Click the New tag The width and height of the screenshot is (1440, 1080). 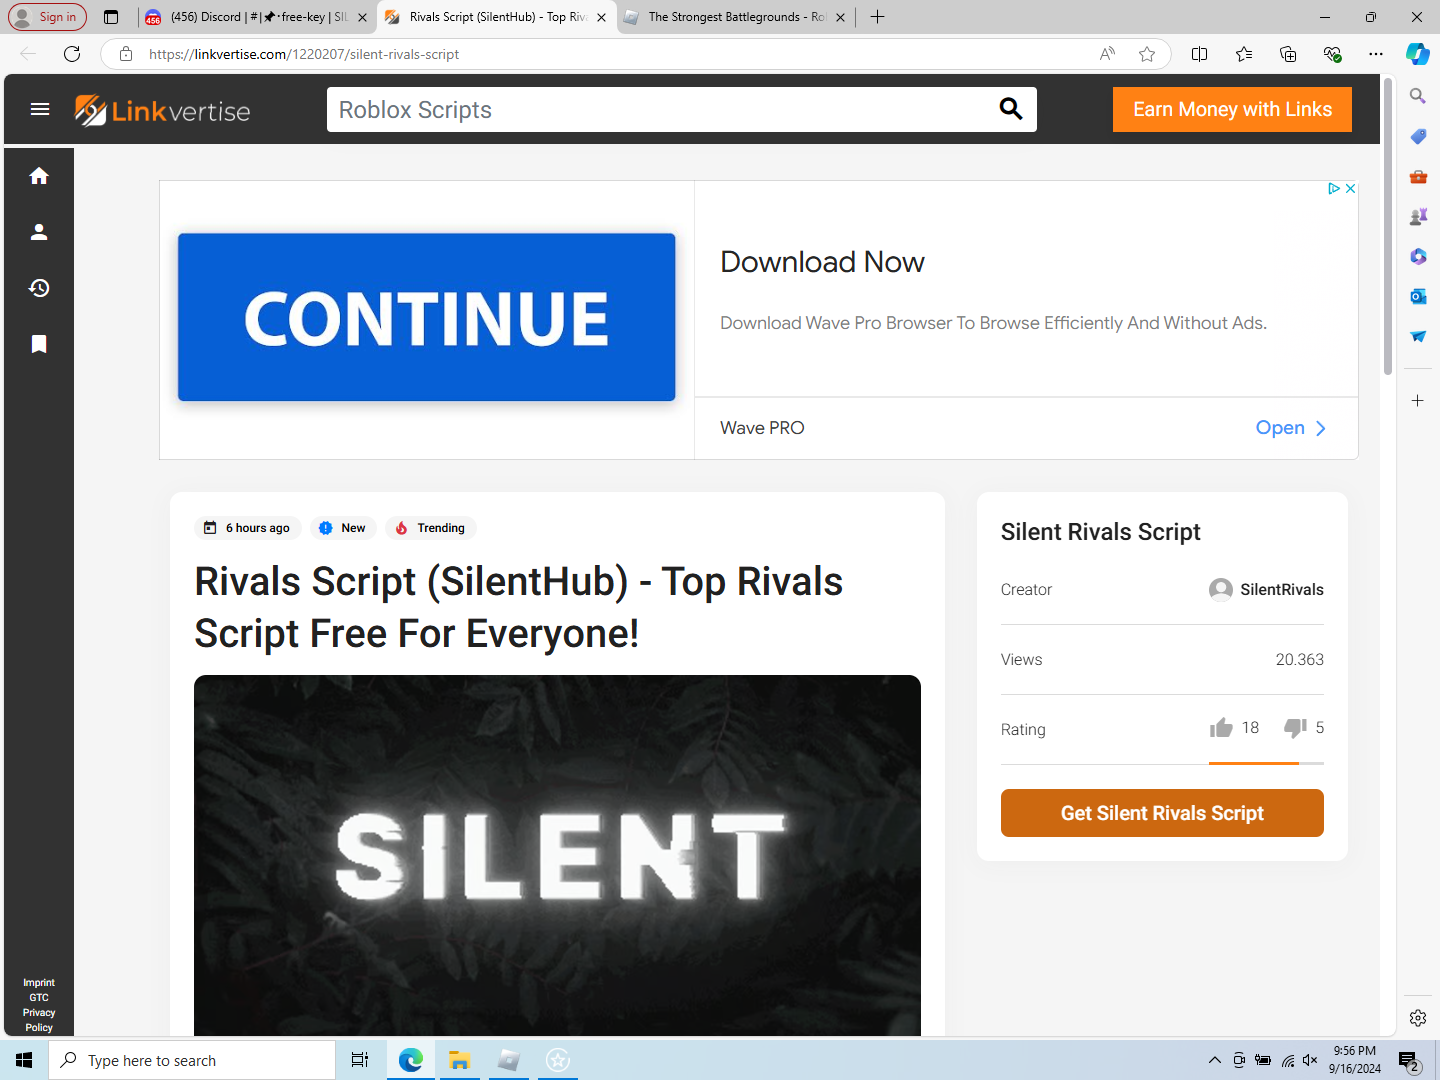tap(343, 528)
